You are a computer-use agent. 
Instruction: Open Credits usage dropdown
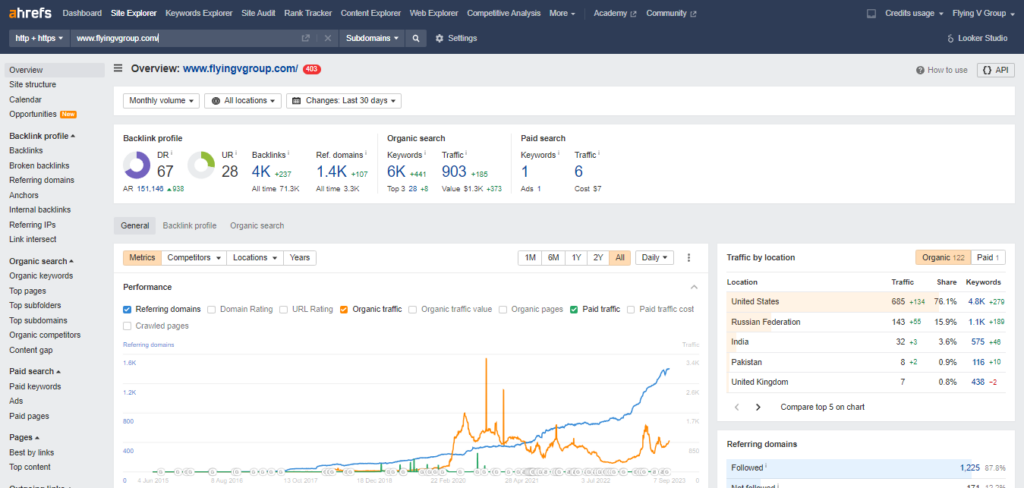click(x=914, y=13)
